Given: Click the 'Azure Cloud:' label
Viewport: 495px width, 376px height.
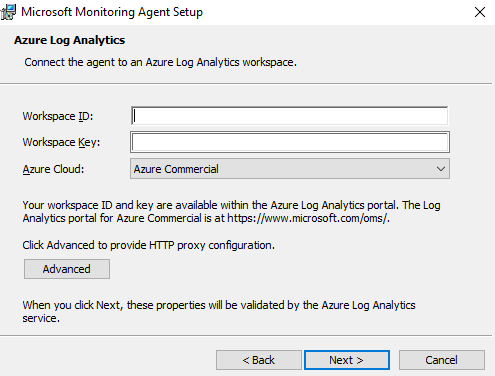Looking at the screenshot, I should 53,169.
